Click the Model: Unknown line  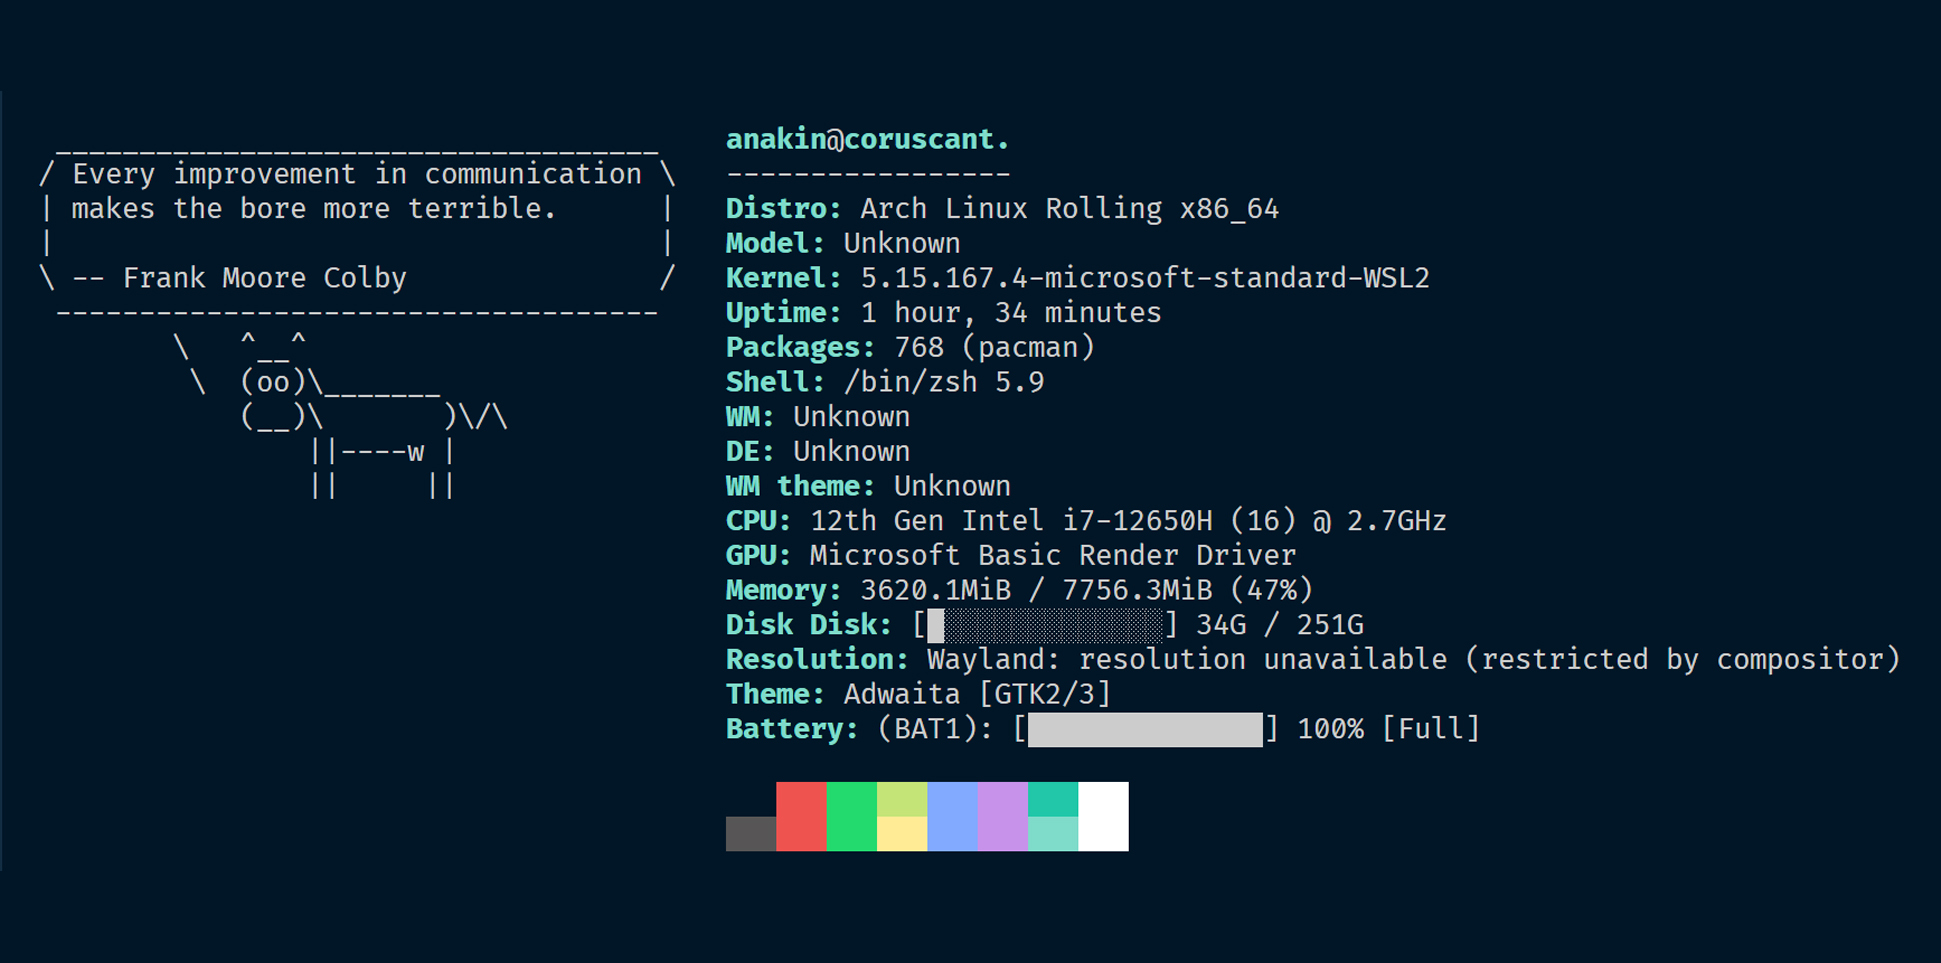(x=843, y=243)
